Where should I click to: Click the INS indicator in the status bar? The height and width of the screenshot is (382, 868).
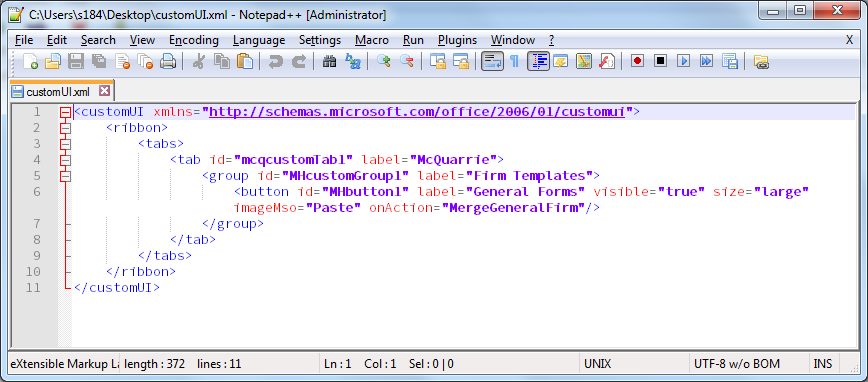(x=823, y=364)
